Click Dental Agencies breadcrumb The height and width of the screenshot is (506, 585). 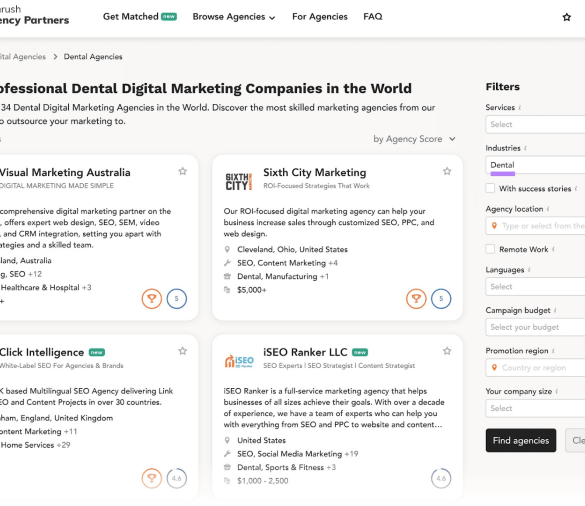coord(93,57)
